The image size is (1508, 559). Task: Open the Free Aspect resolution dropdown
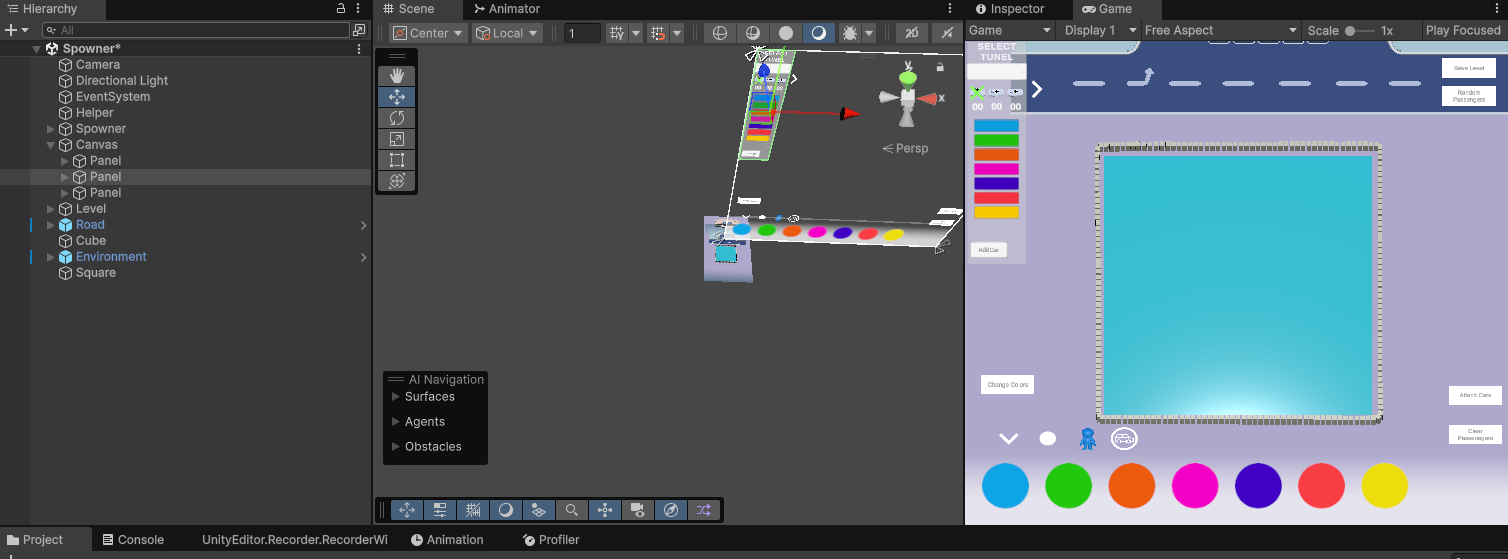1219,30
